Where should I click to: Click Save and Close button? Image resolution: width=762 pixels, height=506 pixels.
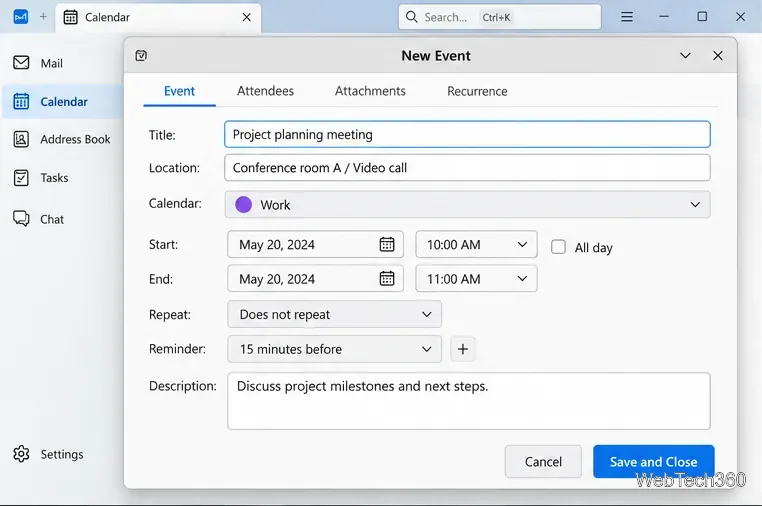(654, 462)
